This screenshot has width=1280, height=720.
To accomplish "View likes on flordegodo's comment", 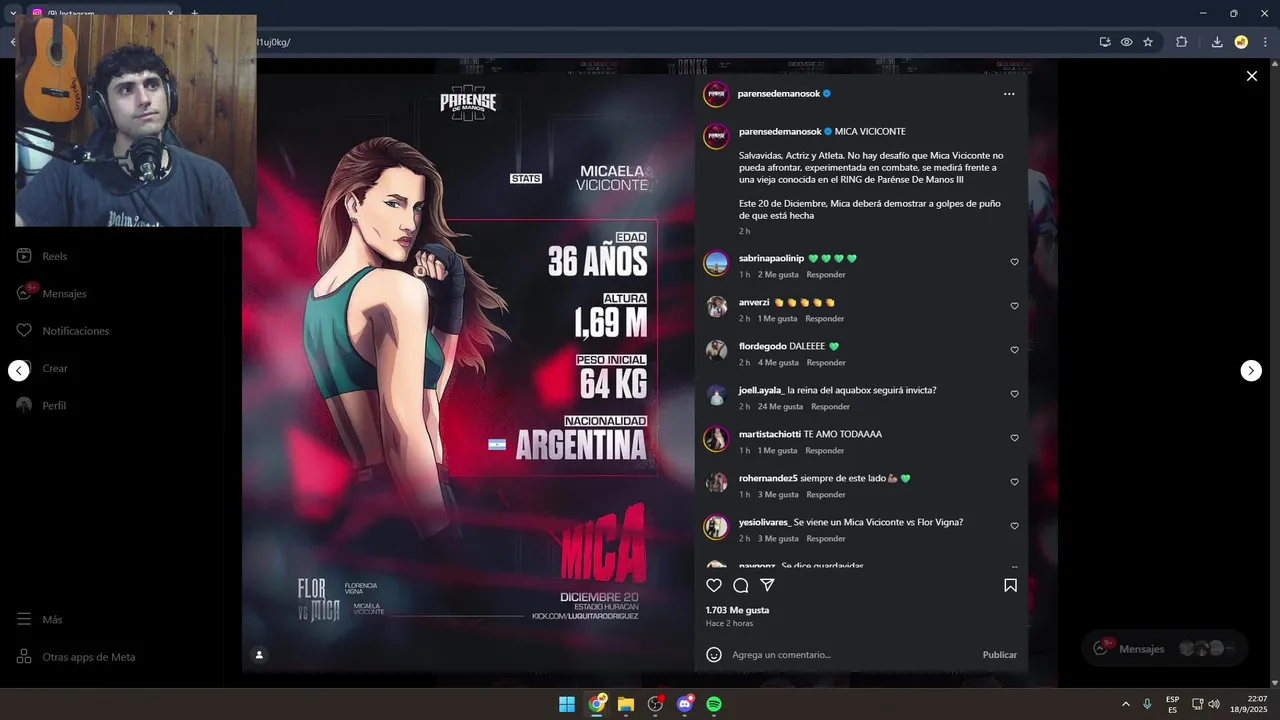I will coord(778,362).
